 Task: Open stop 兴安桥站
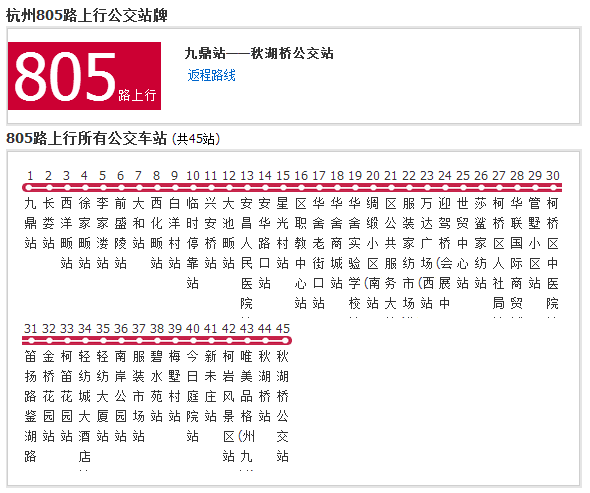[x=211, y=233]
